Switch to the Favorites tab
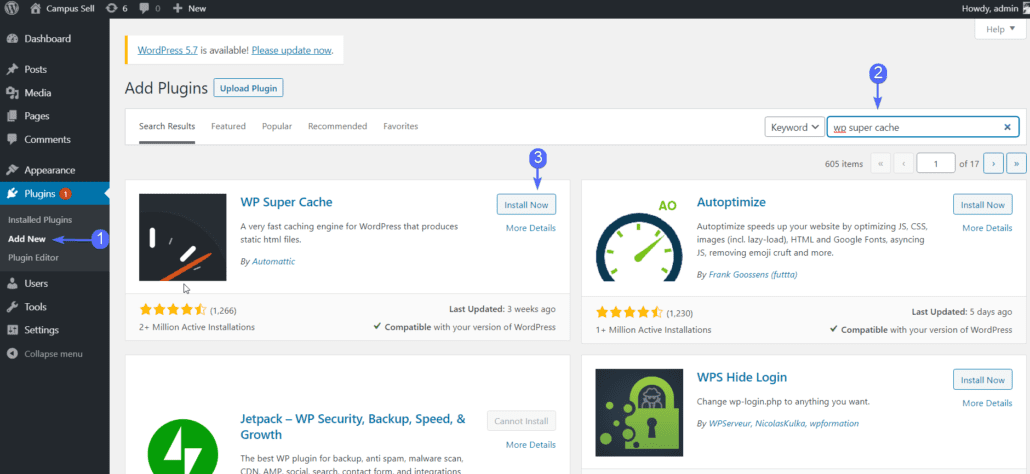This screenshot has height=474, width=1030. point(401,126)
